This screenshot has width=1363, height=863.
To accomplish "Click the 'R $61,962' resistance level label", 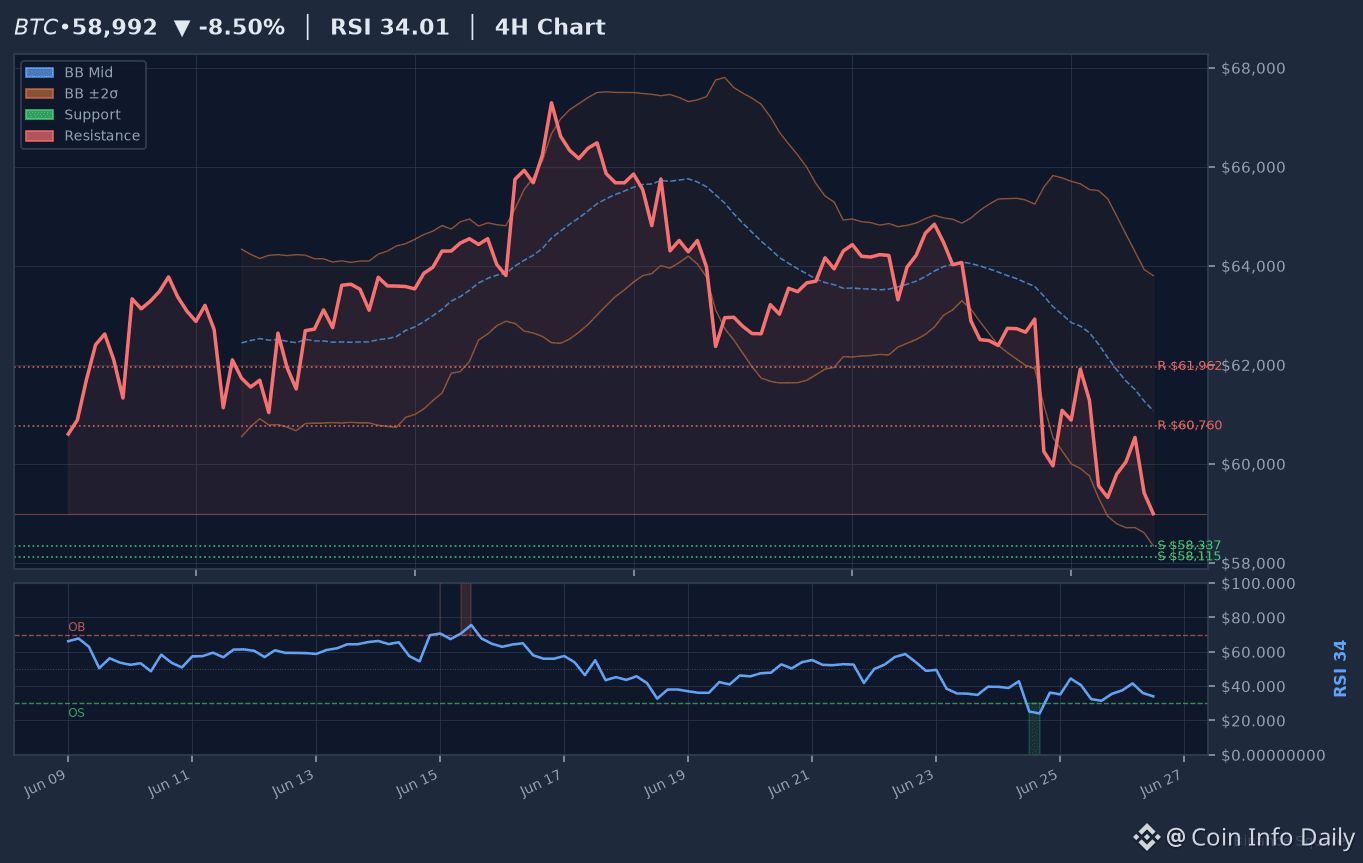I will [x=1189, y=366].
